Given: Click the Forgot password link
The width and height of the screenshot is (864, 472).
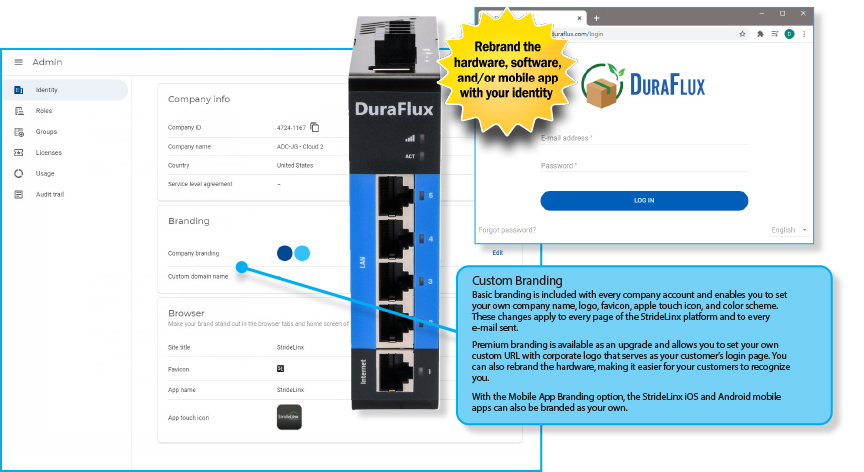Looking at the screenshot, I should tap(507, 230).
